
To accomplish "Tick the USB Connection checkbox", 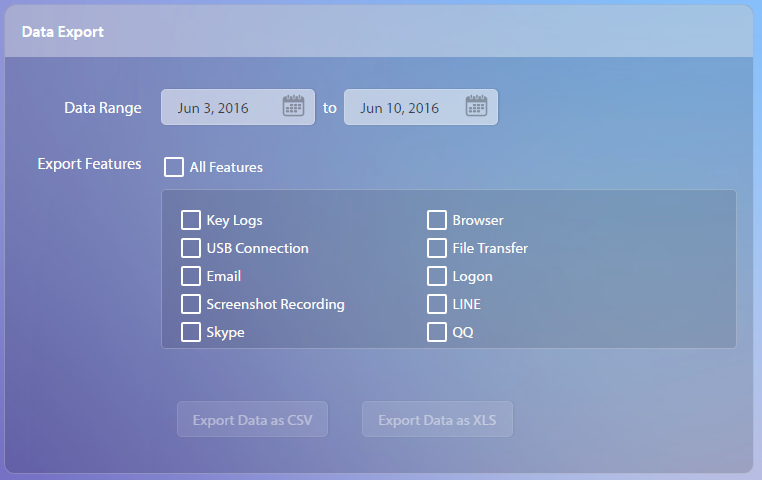I will (x=190, y=248).
